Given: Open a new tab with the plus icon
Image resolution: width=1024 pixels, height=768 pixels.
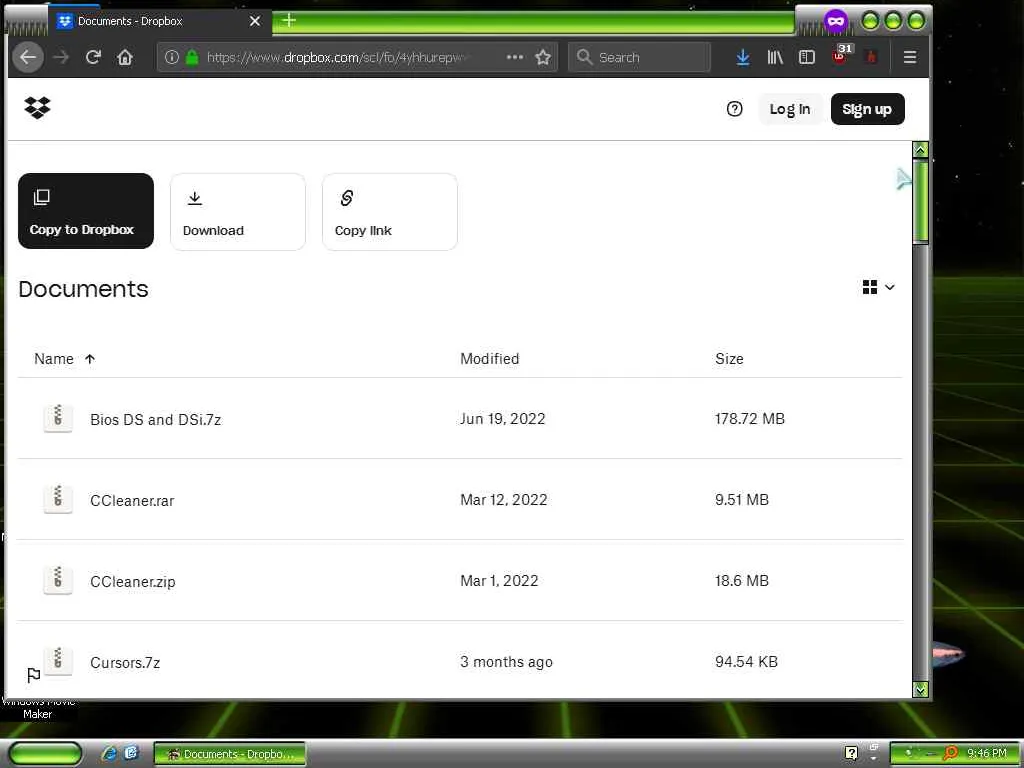Looking at the screenshot, I should [289, 21].
